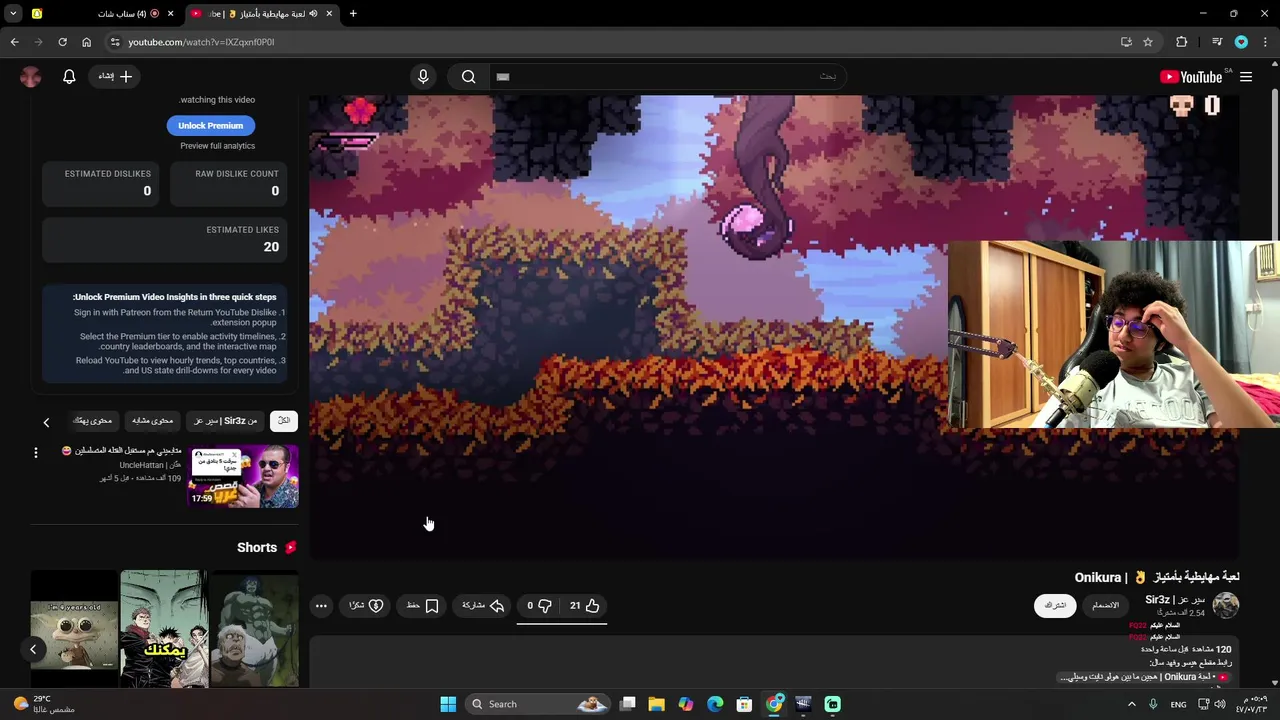Open the weather widget showing 29°C

(45, 704)
